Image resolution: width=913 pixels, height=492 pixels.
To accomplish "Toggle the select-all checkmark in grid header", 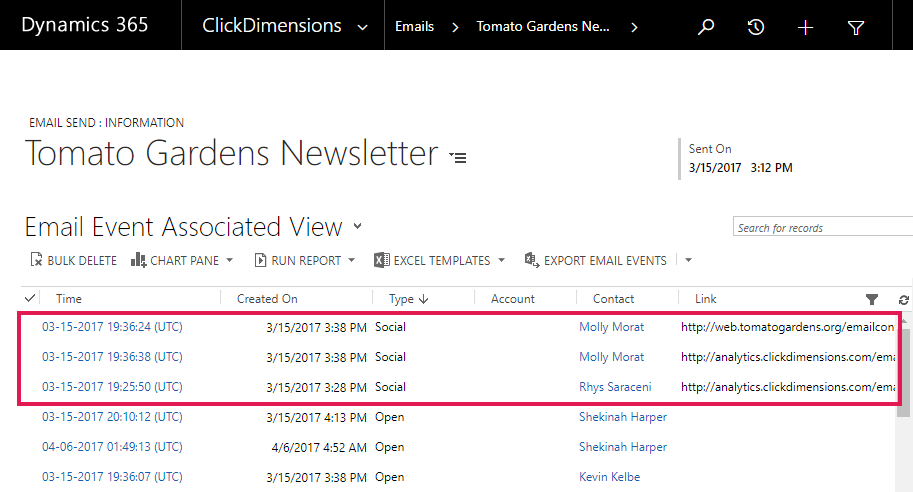I will (30, 298).
